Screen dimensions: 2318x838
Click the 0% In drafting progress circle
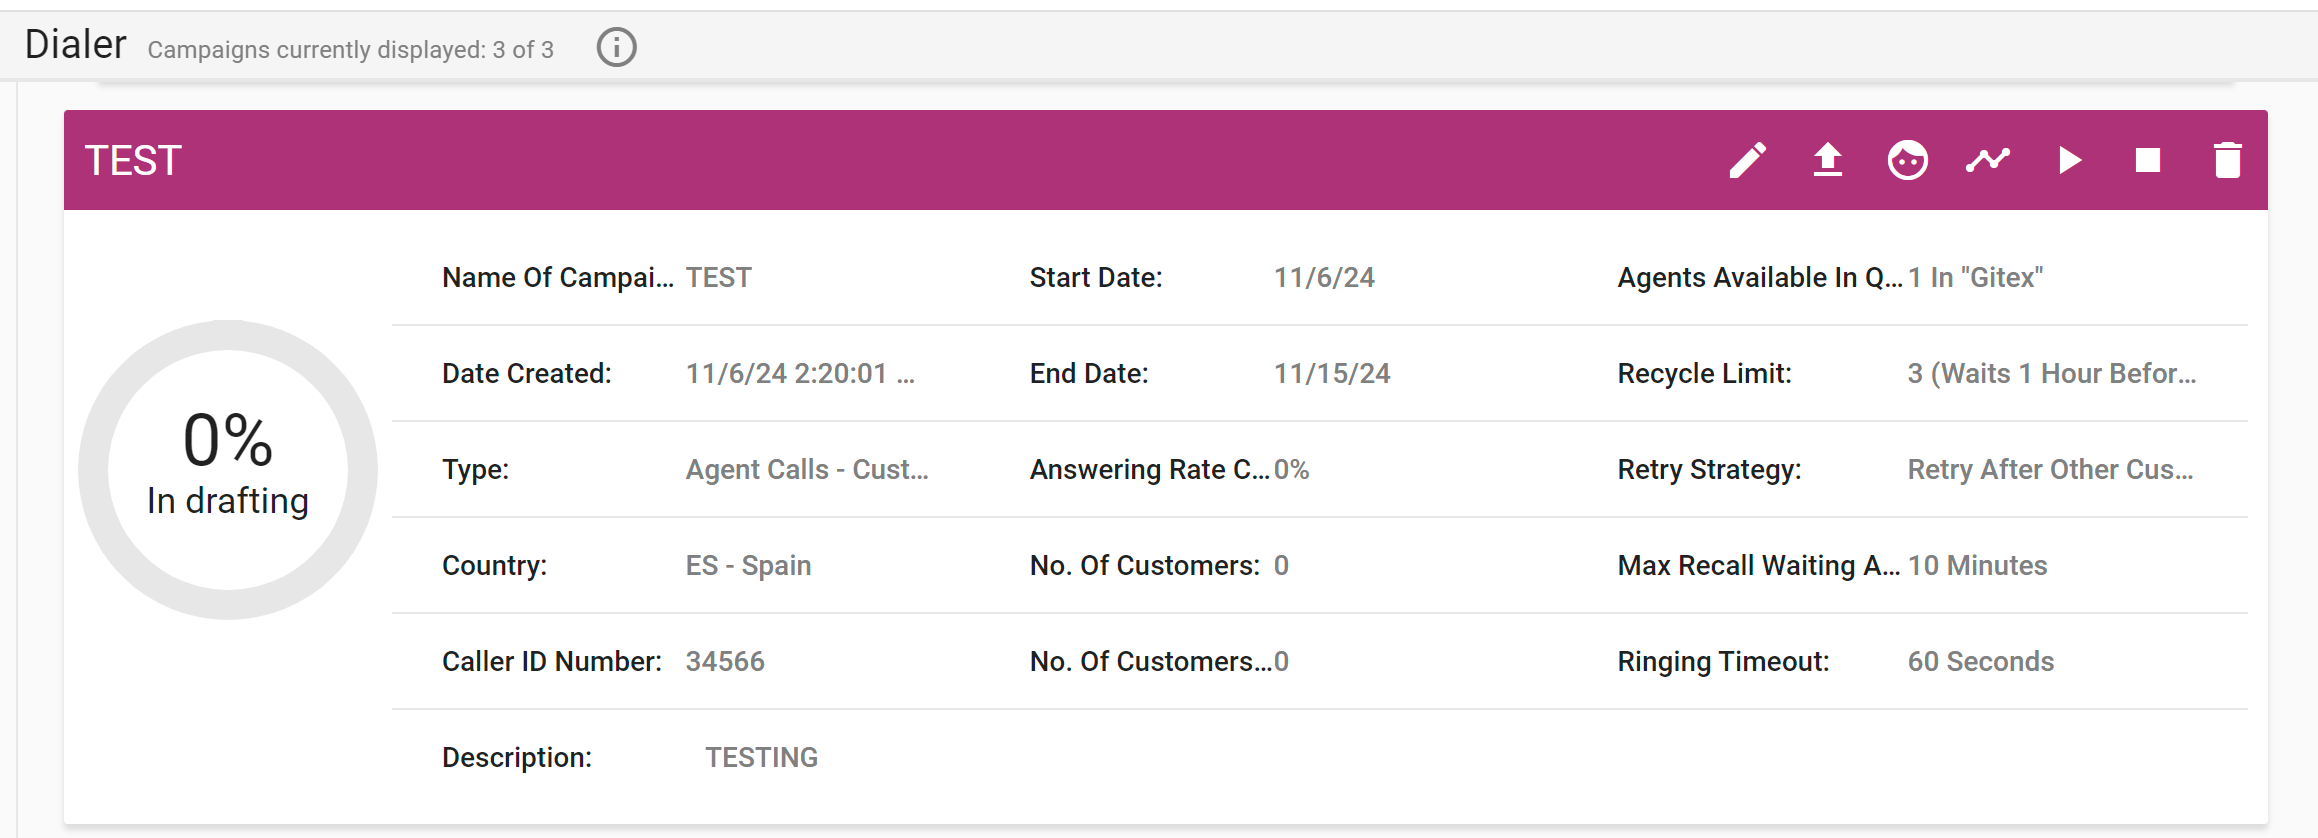(x=228, y=469)
